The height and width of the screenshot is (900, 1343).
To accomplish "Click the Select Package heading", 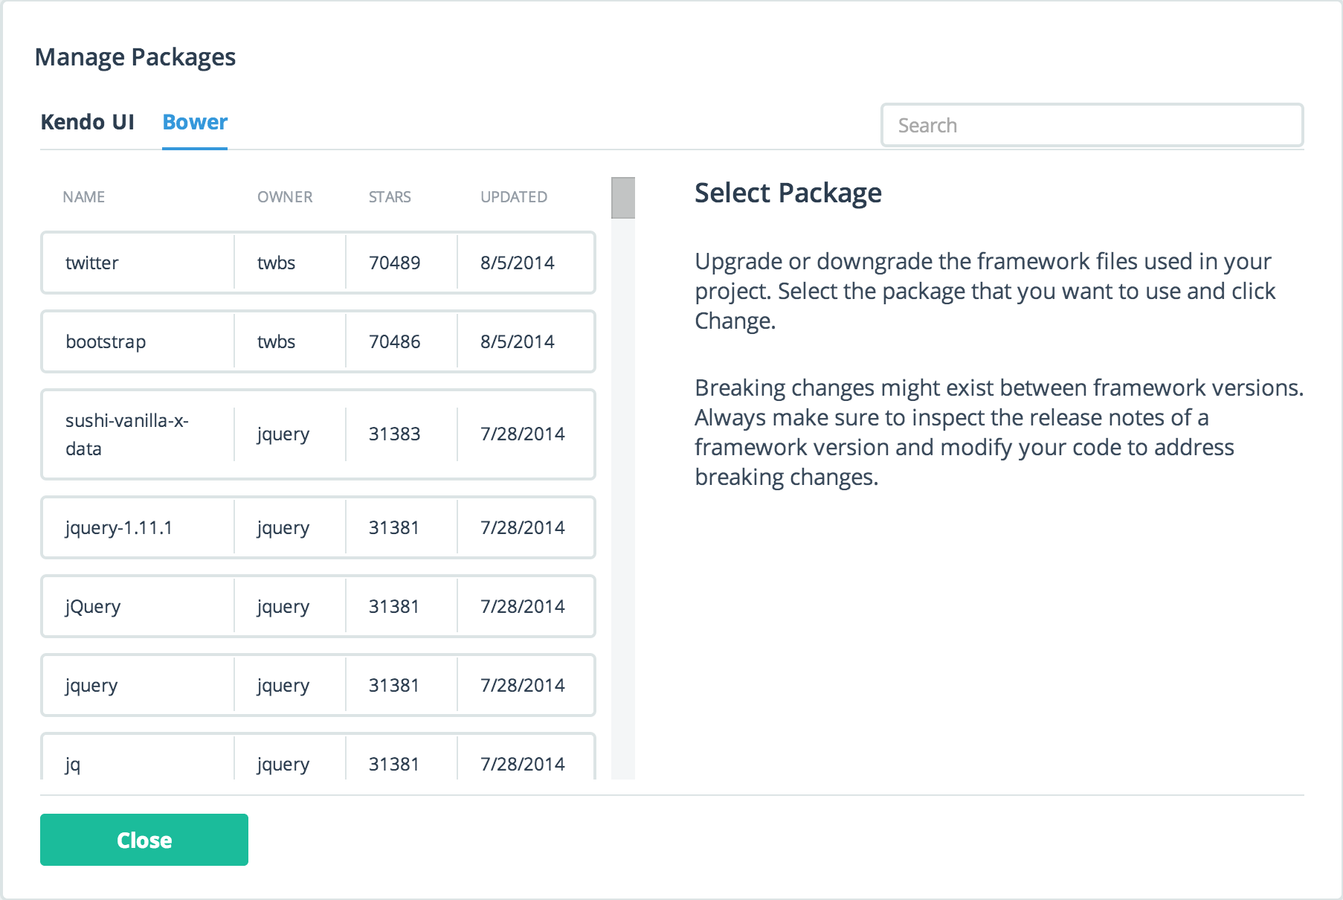I will coord(788,193).
